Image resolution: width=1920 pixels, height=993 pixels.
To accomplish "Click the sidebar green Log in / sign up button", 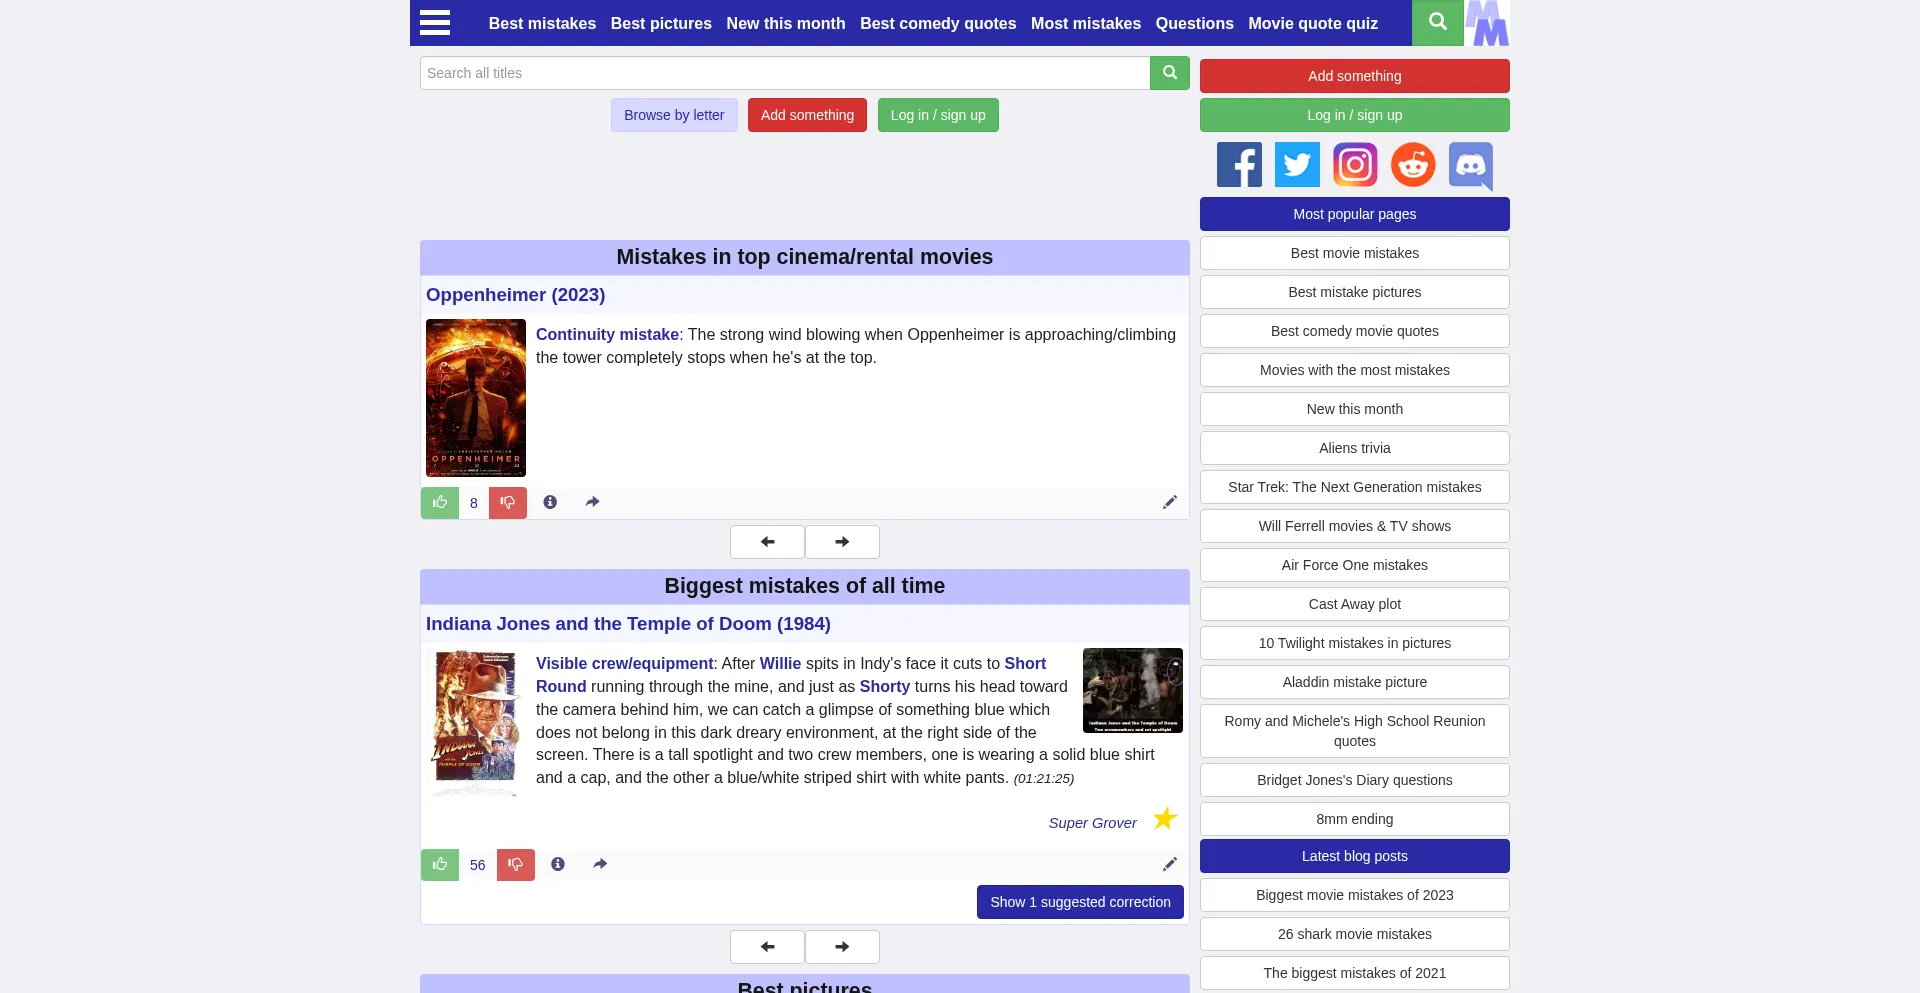I will point(1355,115).
